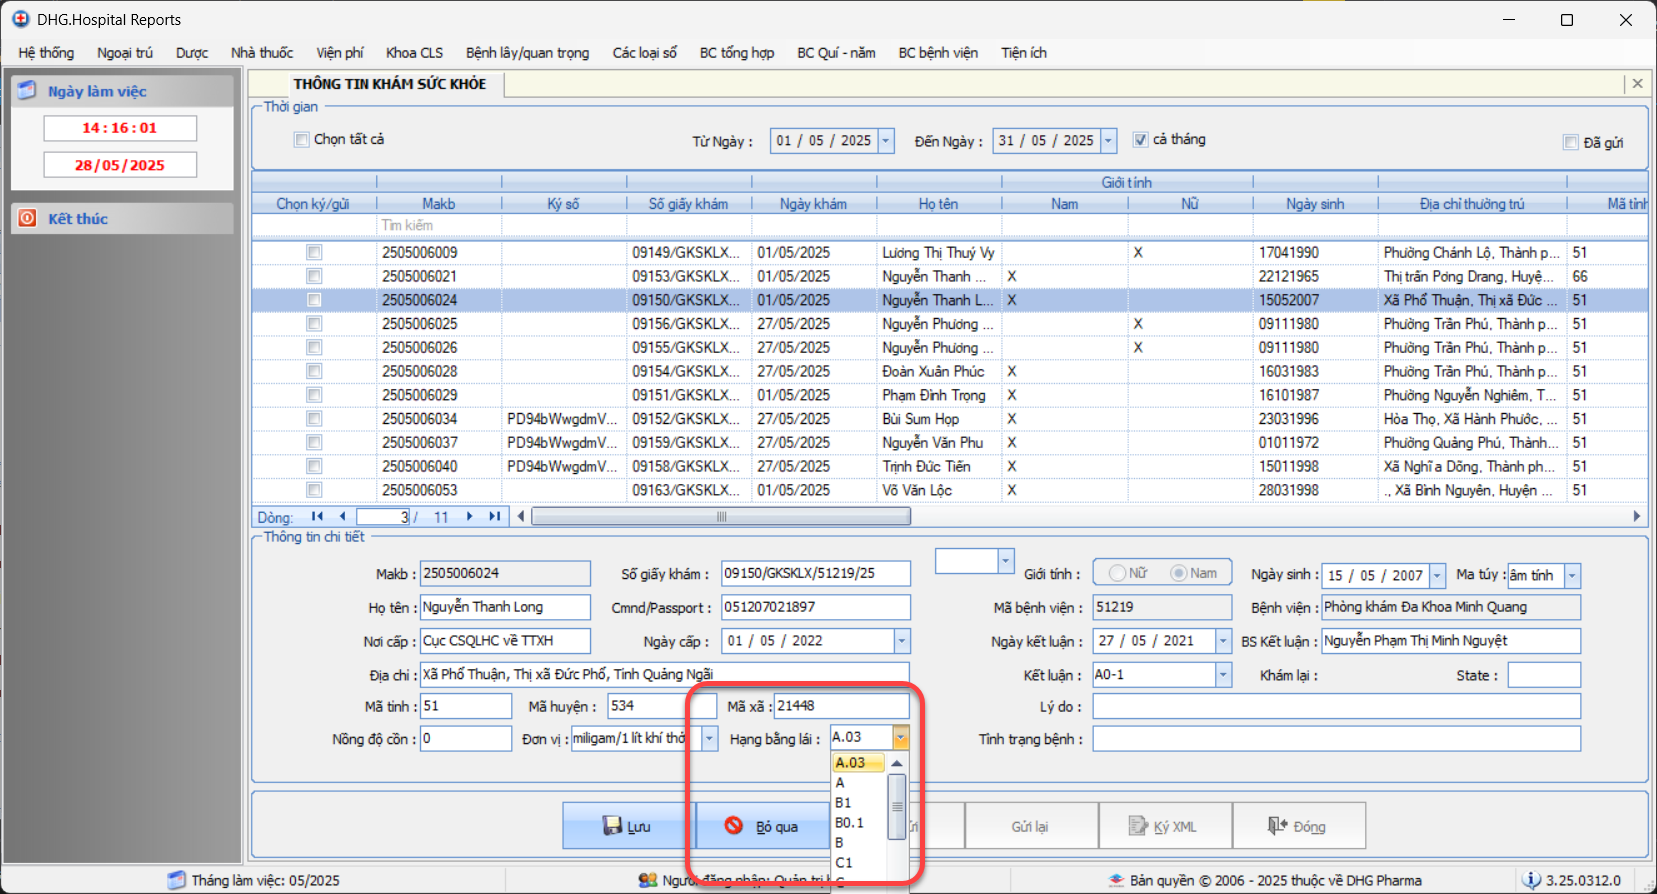Check the row checkbox for 2505006021
Screen dimensions: 1657x894
(314, 276)
